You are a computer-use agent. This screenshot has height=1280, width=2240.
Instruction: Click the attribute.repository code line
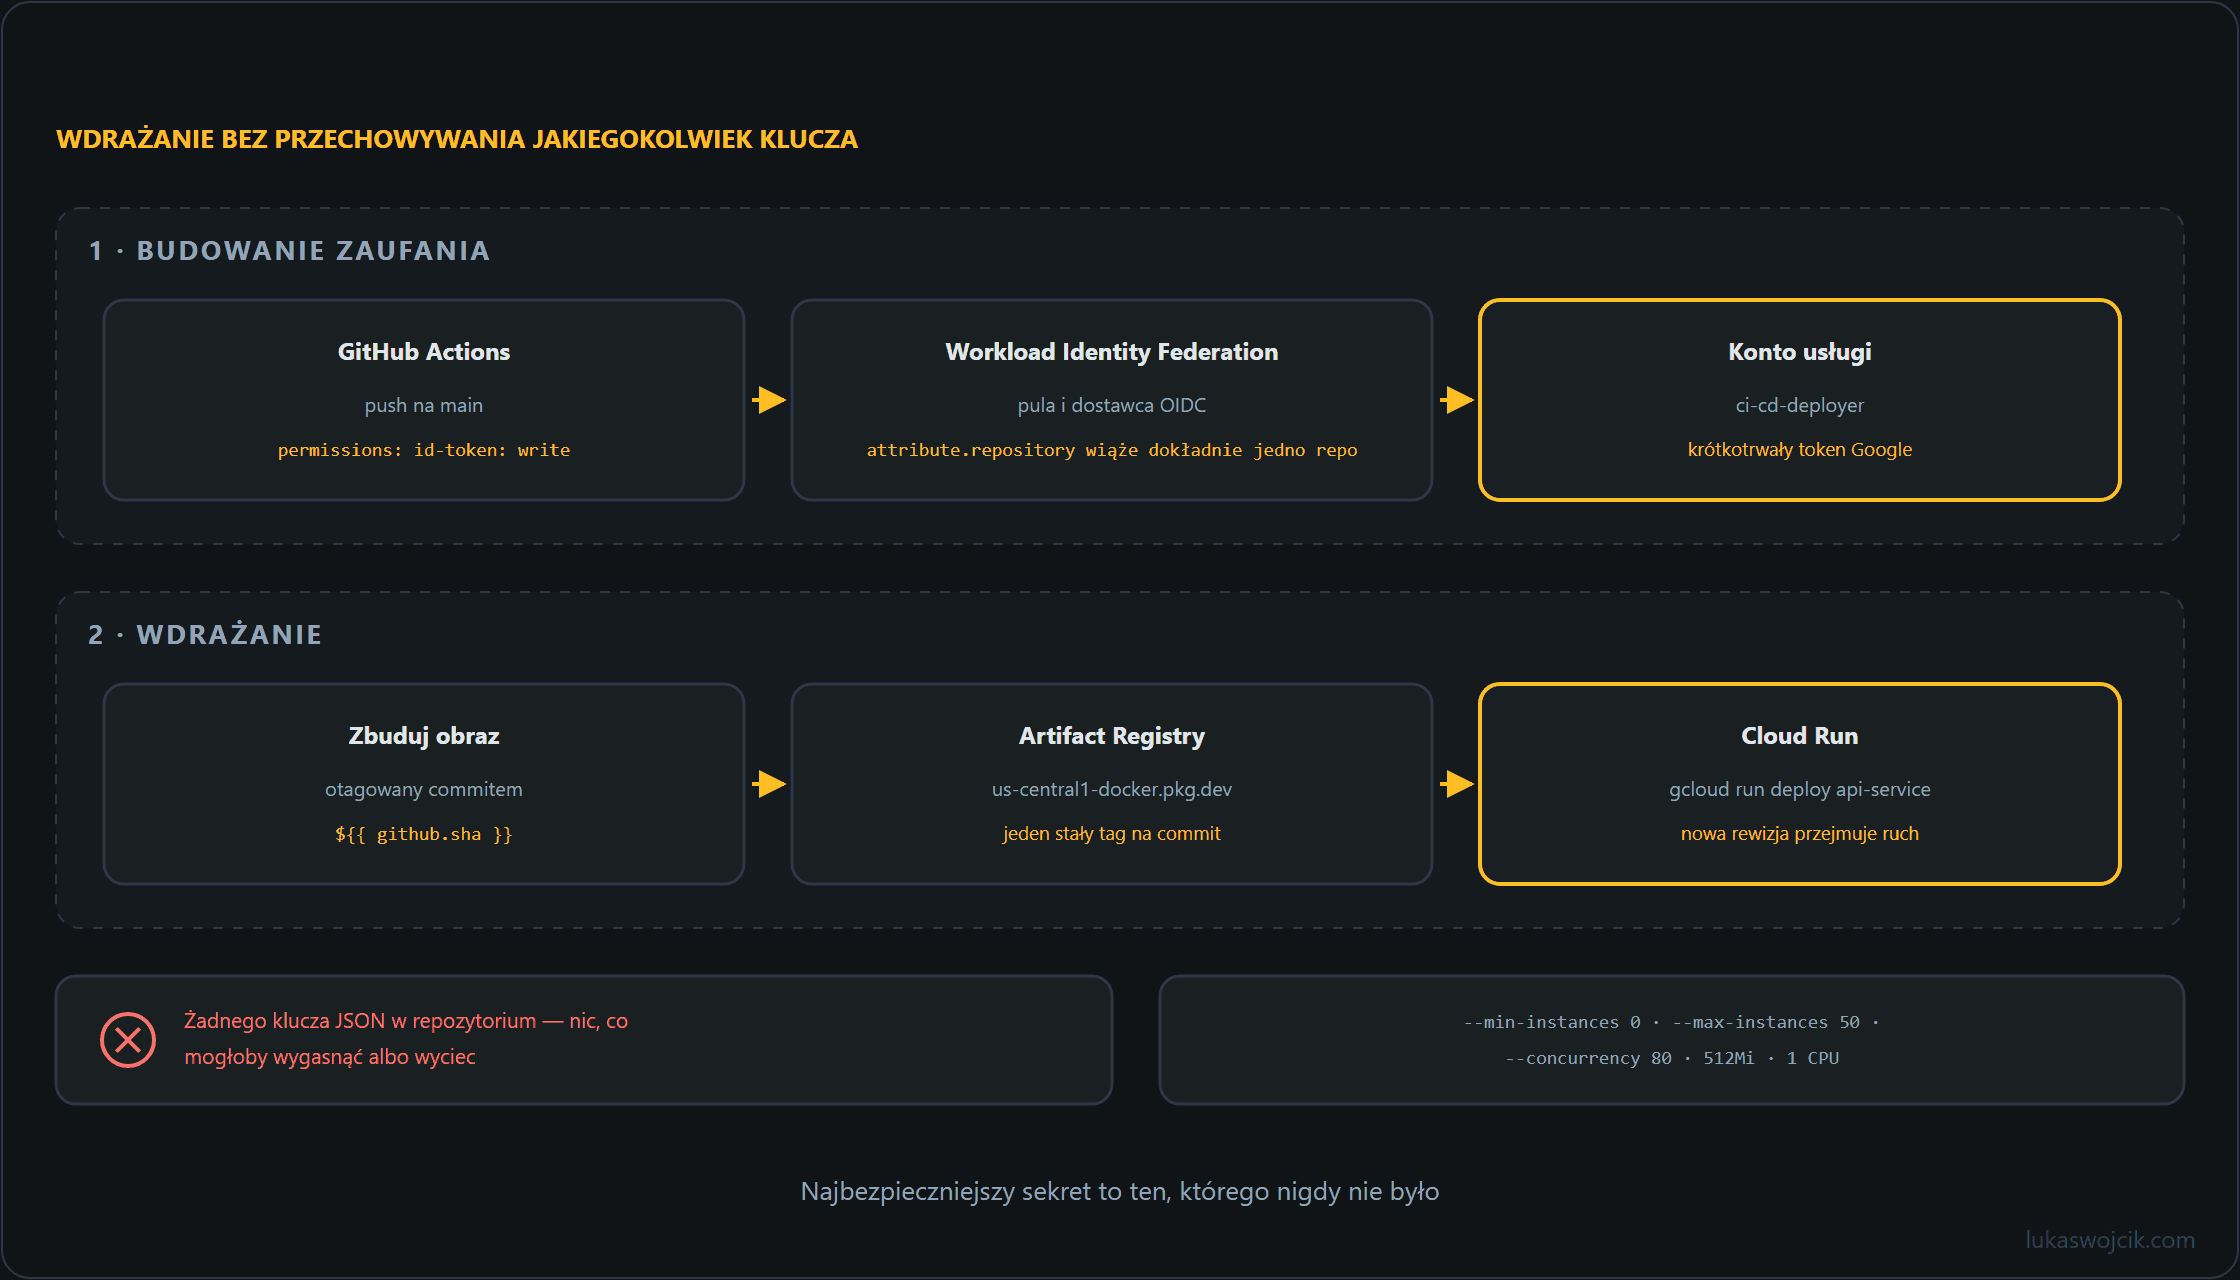(x=1112, y=450)
